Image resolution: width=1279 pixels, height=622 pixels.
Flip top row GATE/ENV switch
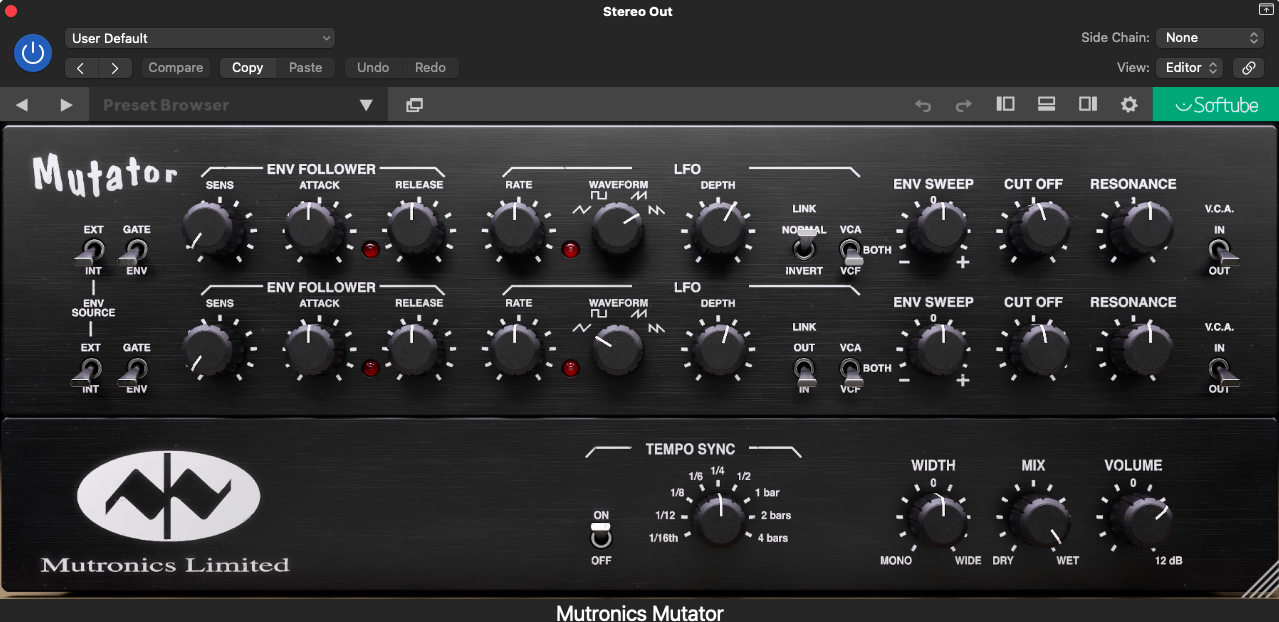pos(135,251)
